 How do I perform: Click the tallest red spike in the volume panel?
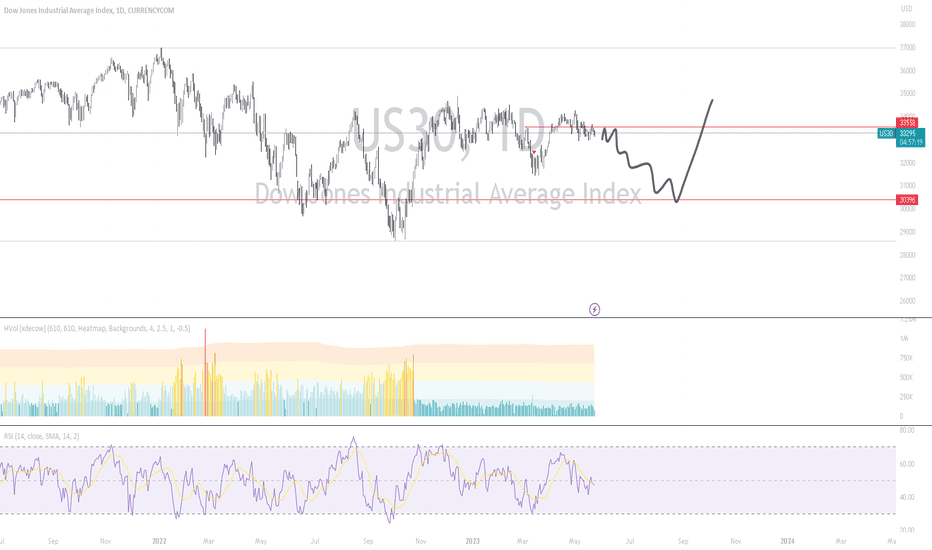pos(205,372)
